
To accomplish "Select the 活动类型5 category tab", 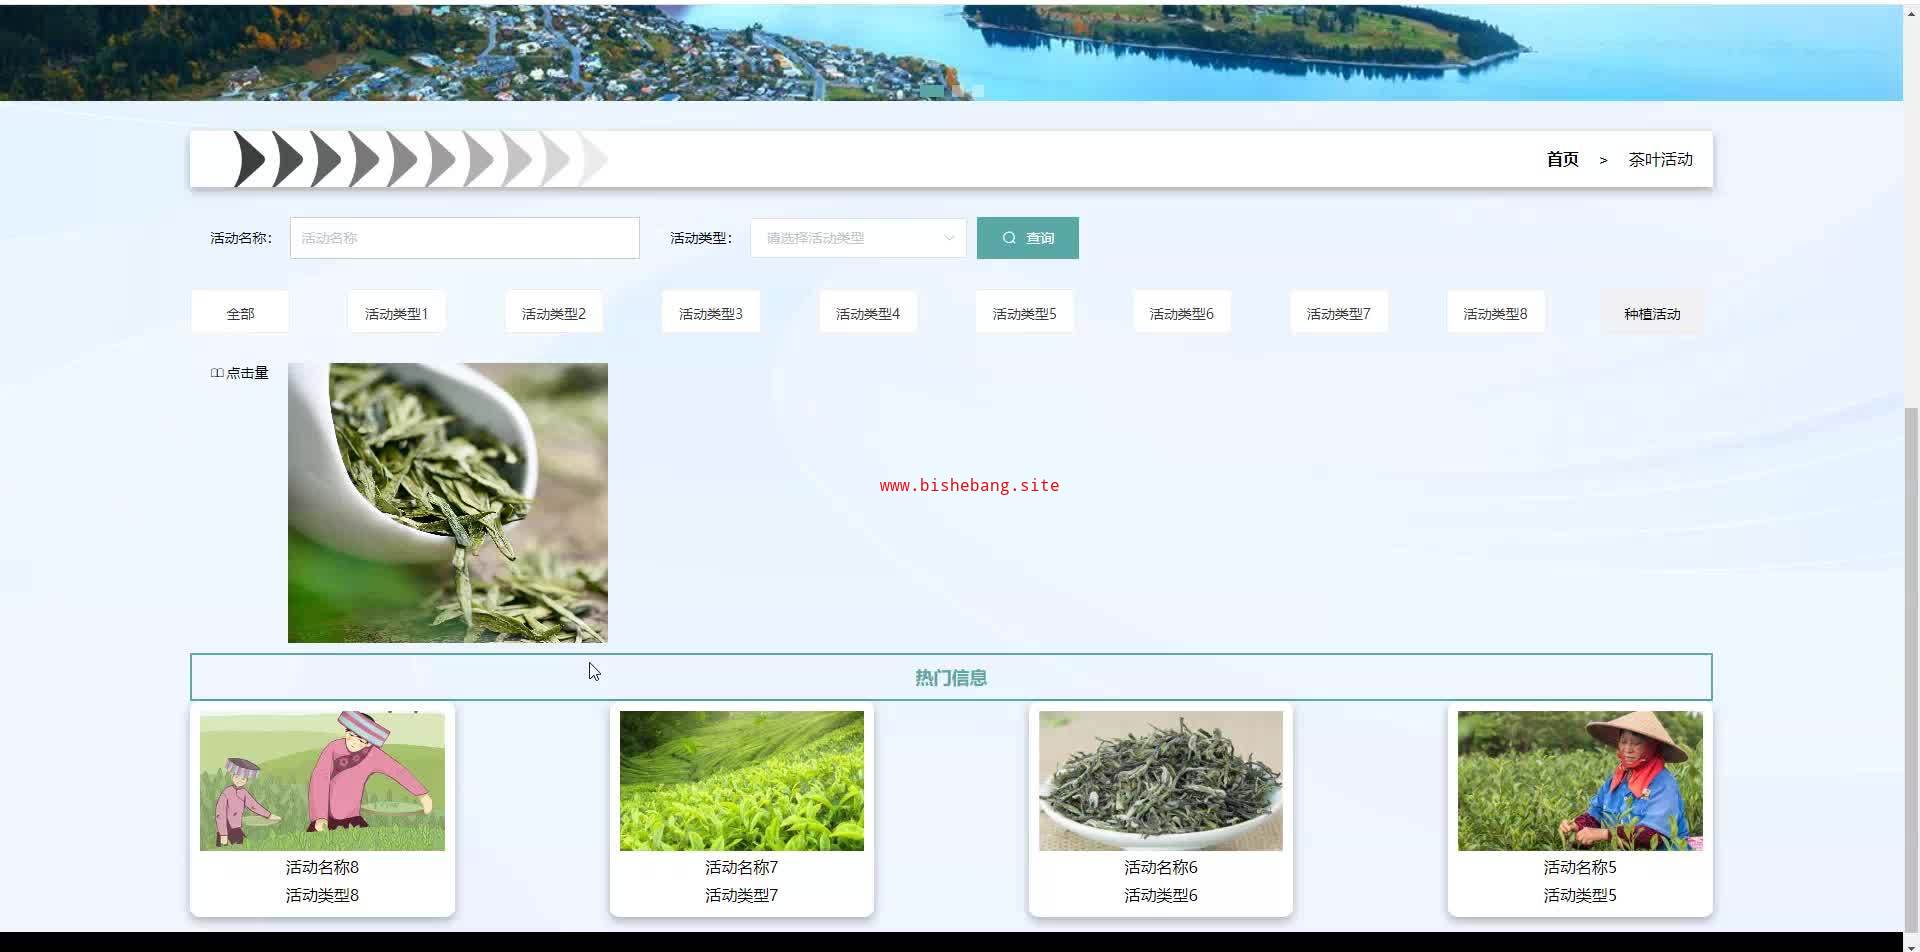I will click(1024, 313).
